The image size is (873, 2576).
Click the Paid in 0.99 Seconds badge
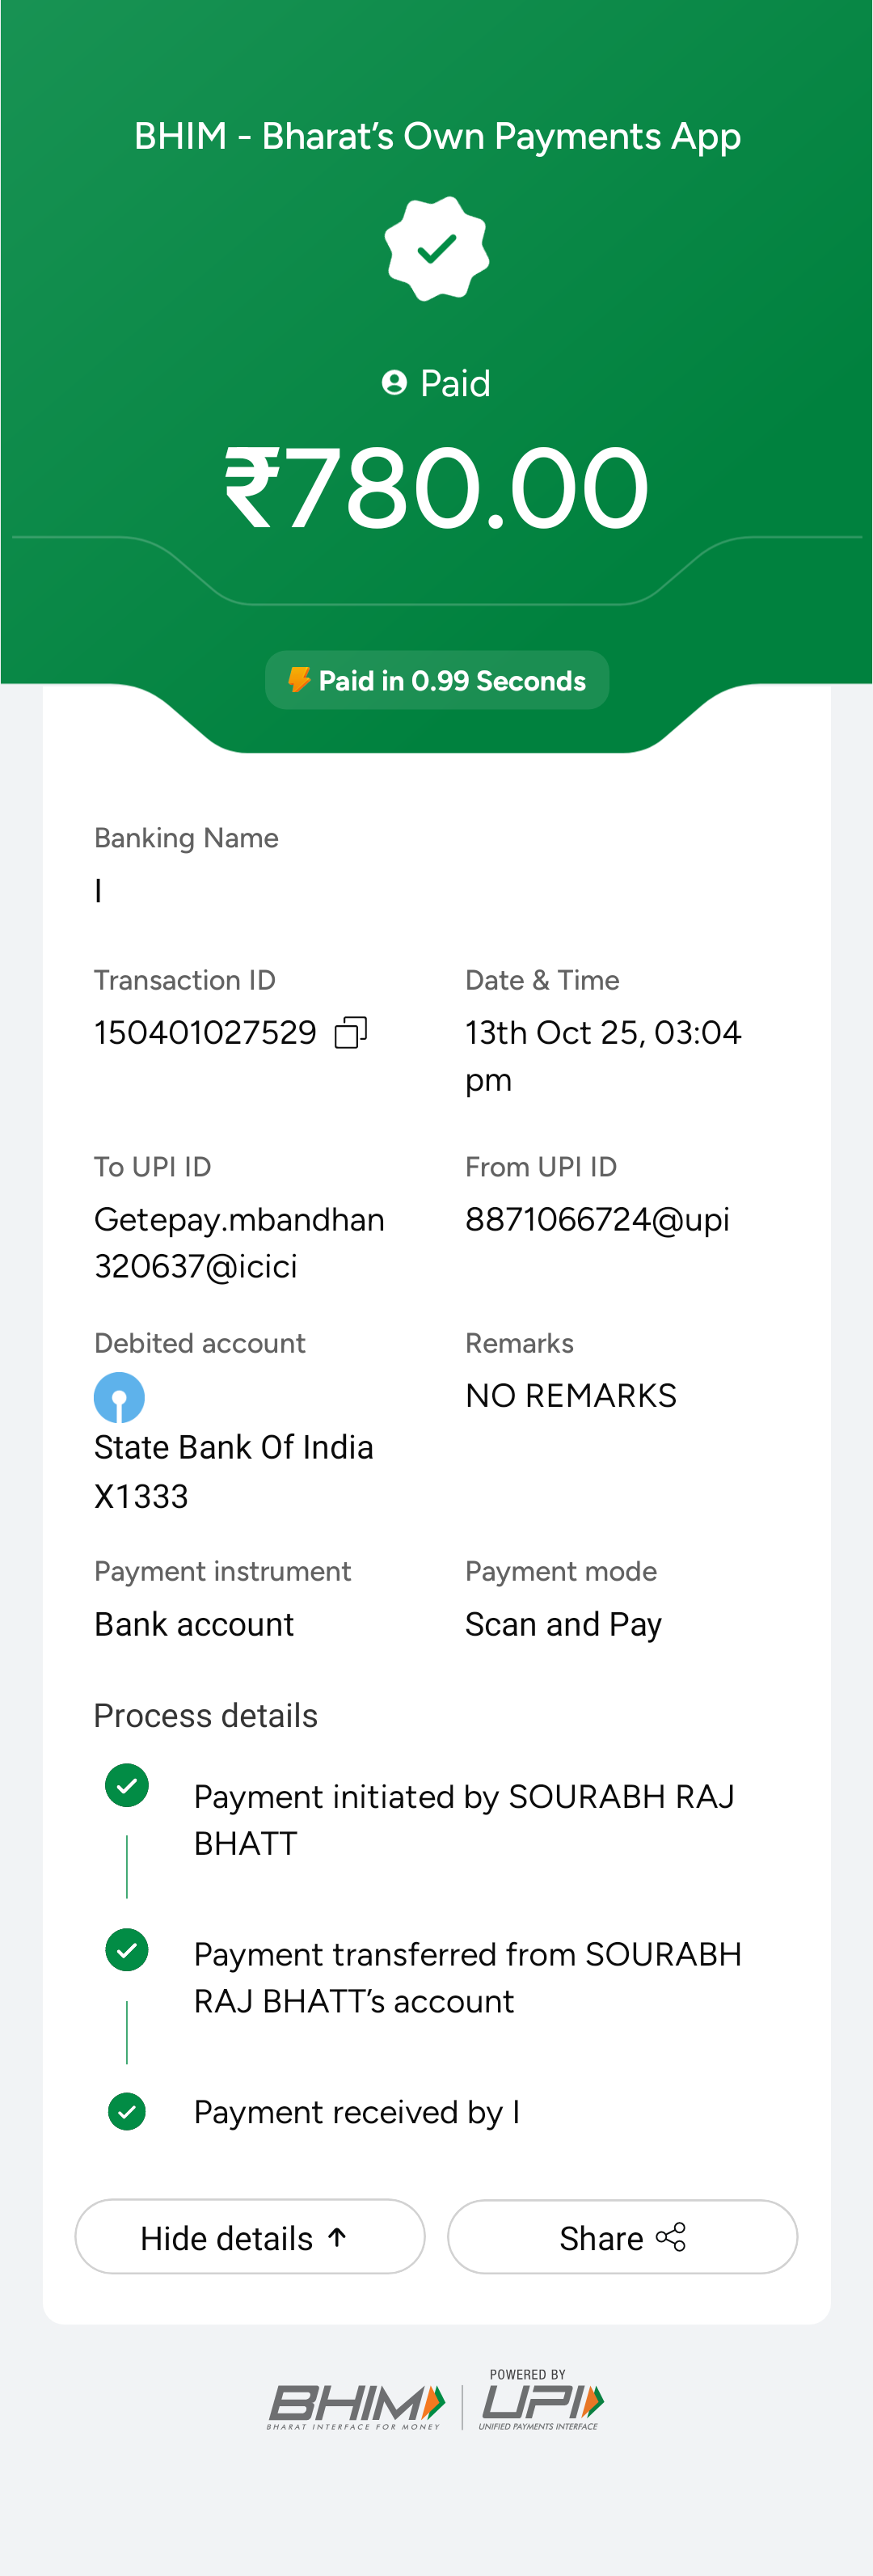pos(437,680)
